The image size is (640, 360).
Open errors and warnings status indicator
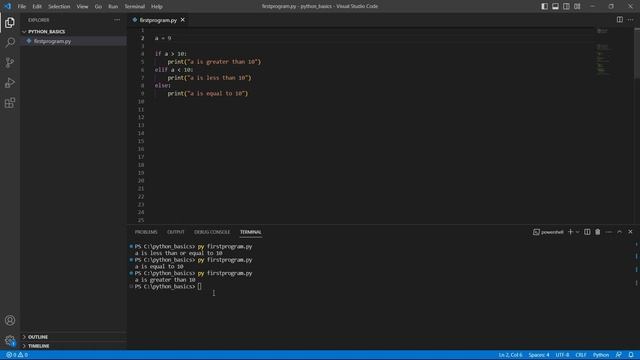(17, 355)
